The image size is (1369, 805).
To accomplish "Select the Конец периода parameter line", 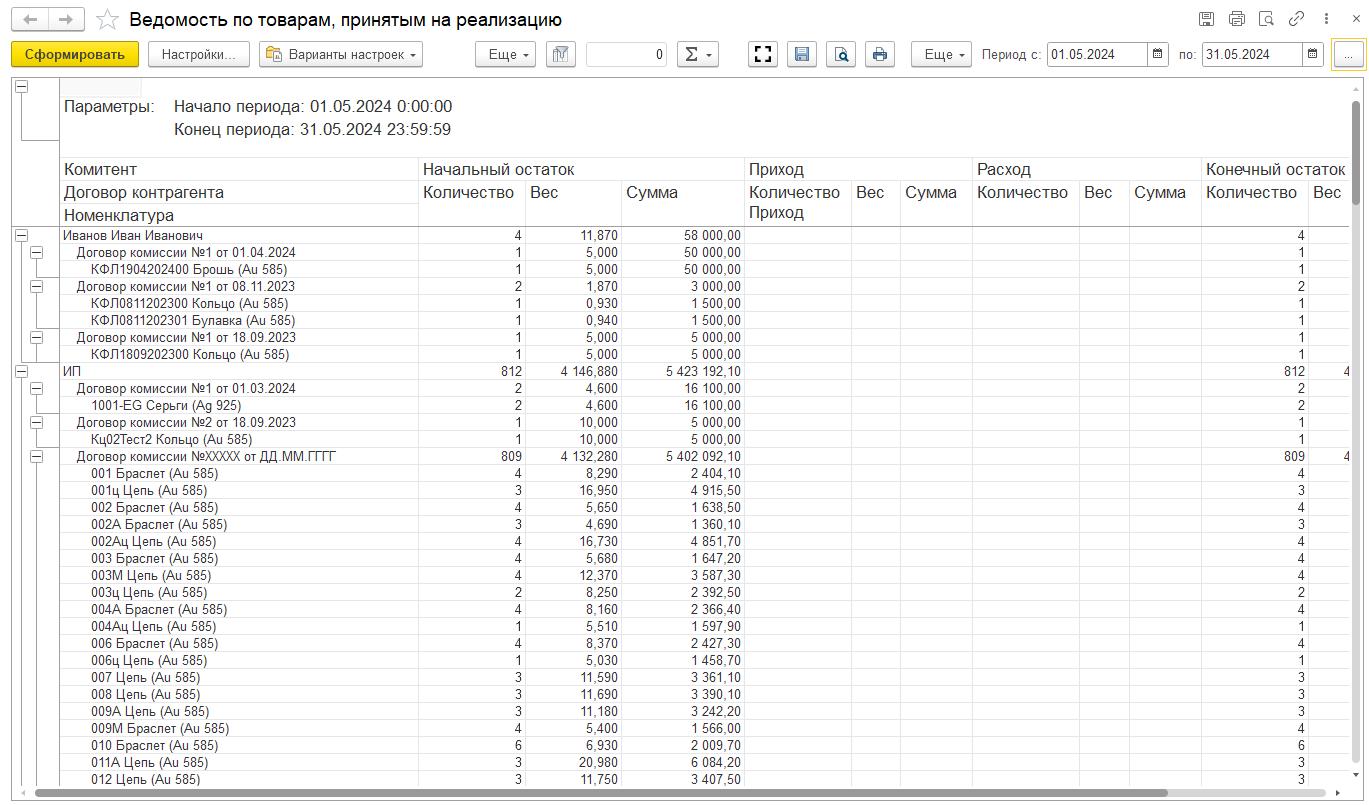I will pos(313,129).
